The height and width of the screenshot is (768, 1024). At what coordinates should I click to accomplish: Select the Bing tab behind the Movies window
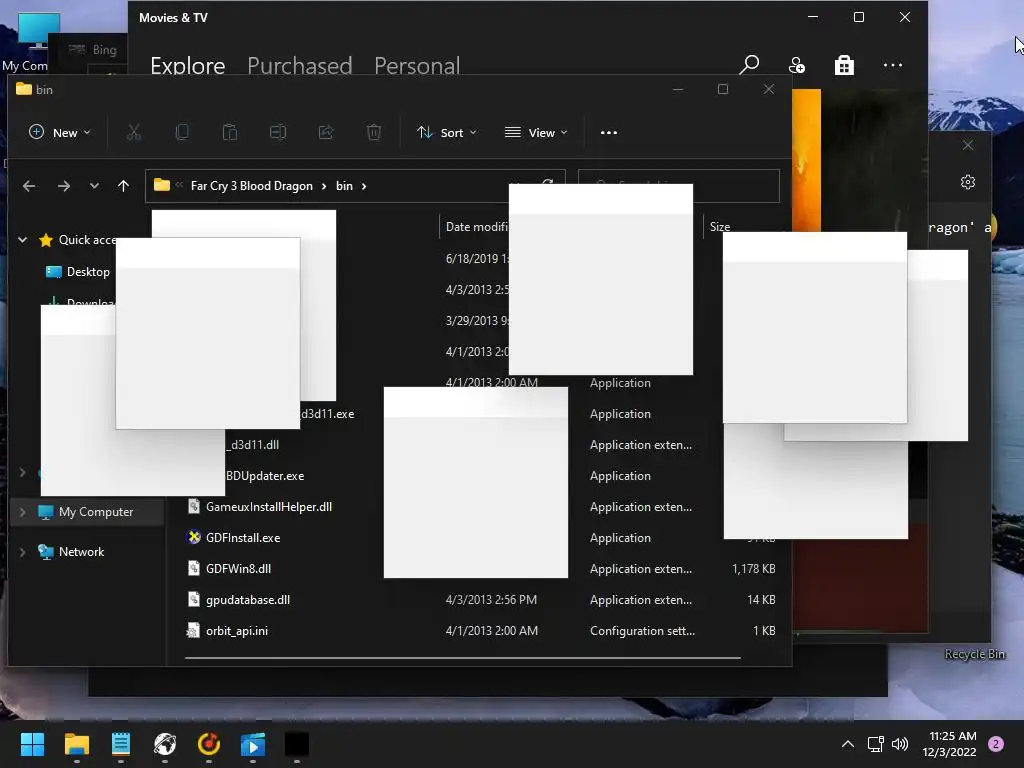click(x=92, y=50)
